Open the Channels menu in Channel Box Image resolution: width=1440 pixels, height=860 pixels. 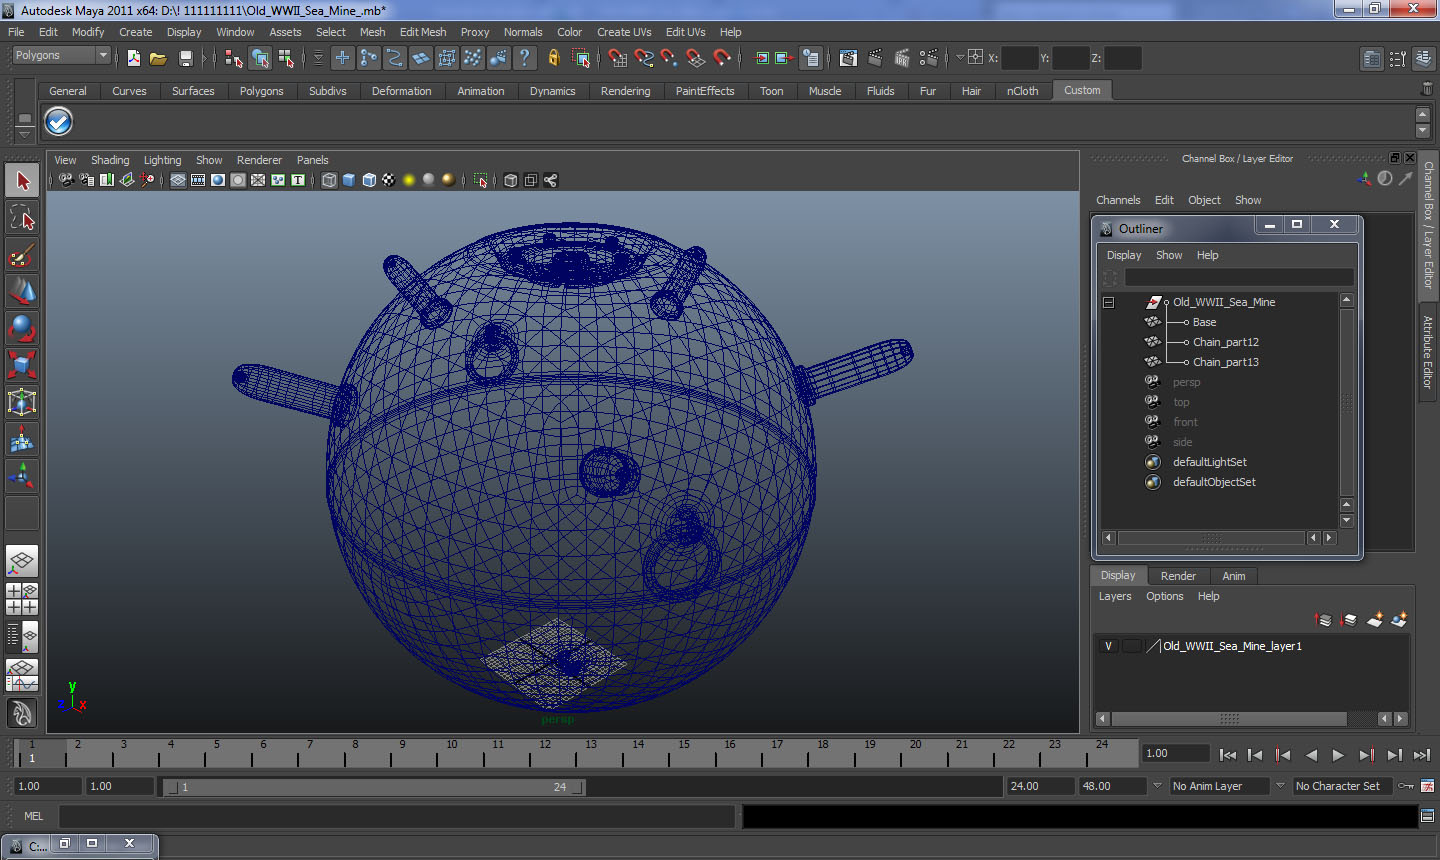pyautogui.click(x=1118, y=200)
